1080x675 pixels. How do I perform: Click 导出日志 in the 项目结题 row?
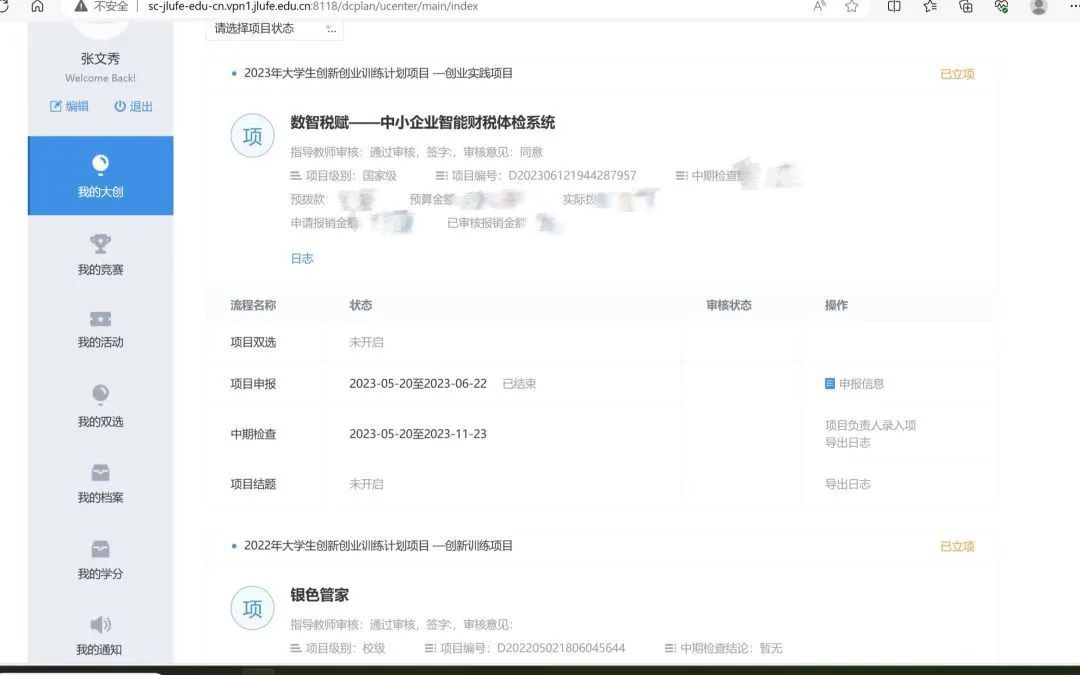coord(848,484)
